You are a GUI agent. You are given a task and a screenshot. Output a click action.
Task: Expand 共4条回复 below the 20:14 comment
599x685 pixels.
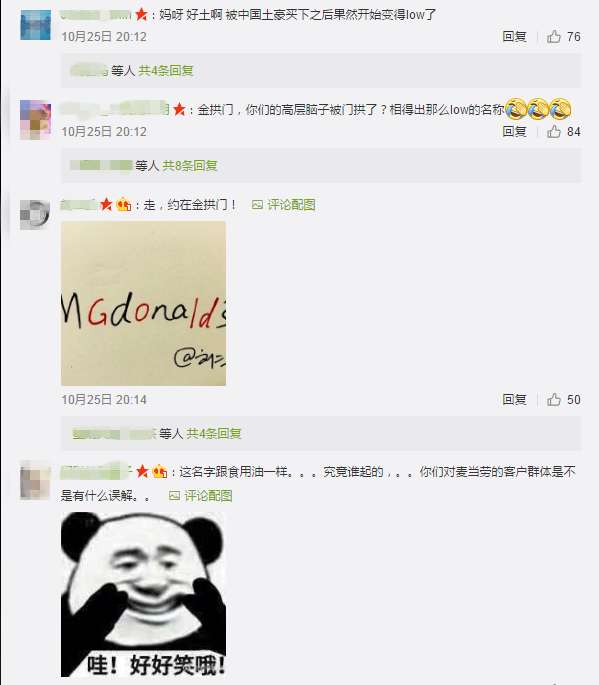click(x=214, y=433)
